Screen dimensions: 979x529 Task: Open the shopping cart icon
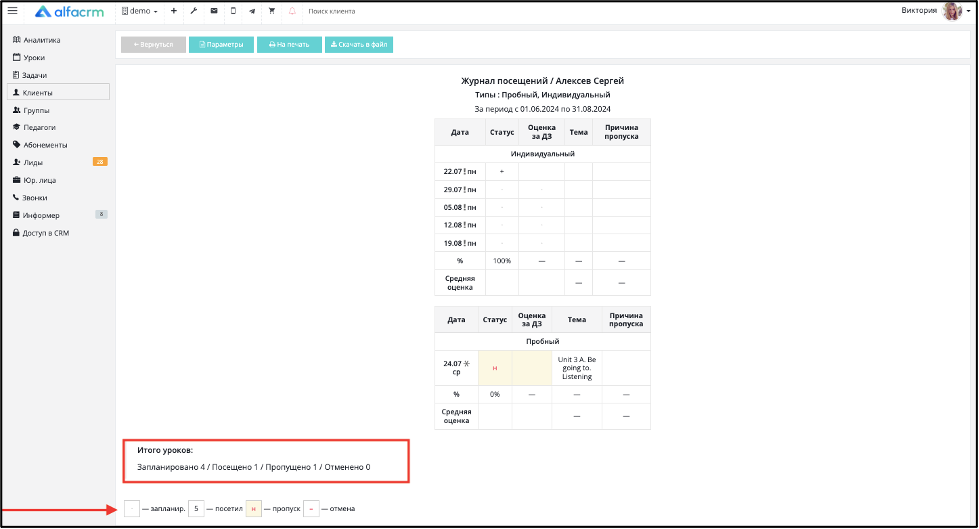click(x=272, y=11)
